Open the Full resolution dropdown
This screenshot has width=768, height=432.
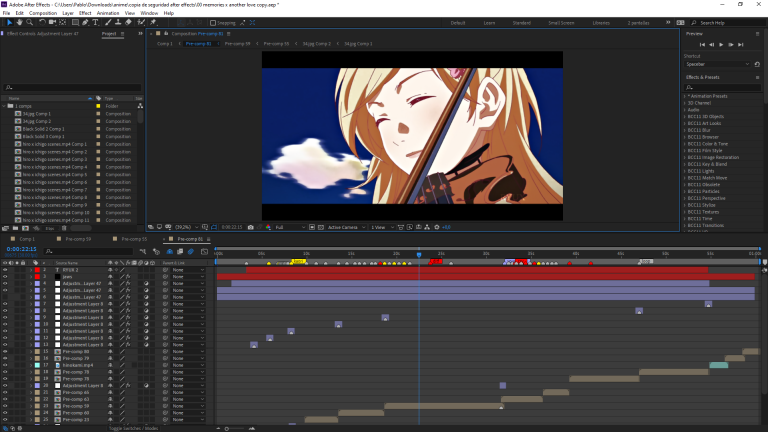click(290, 227)
